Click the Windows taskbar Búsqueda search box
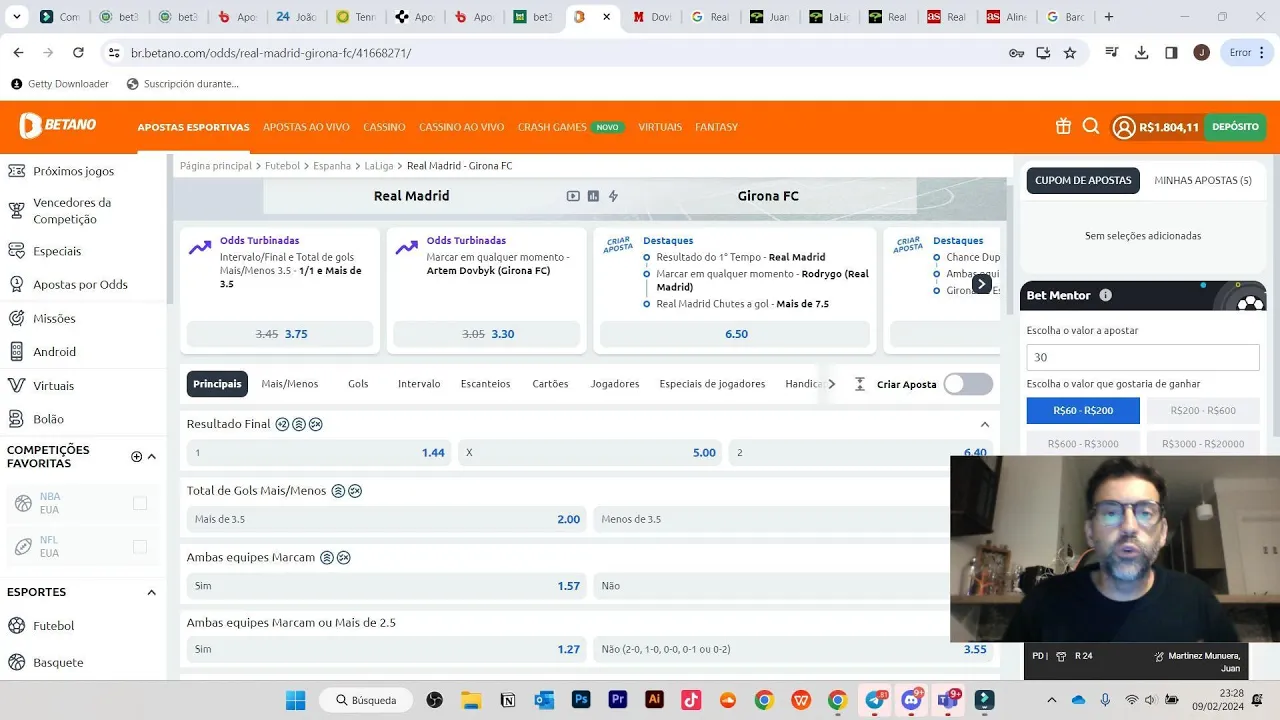This screenshot has height=720, width=1280. click(x=367, y=700)
